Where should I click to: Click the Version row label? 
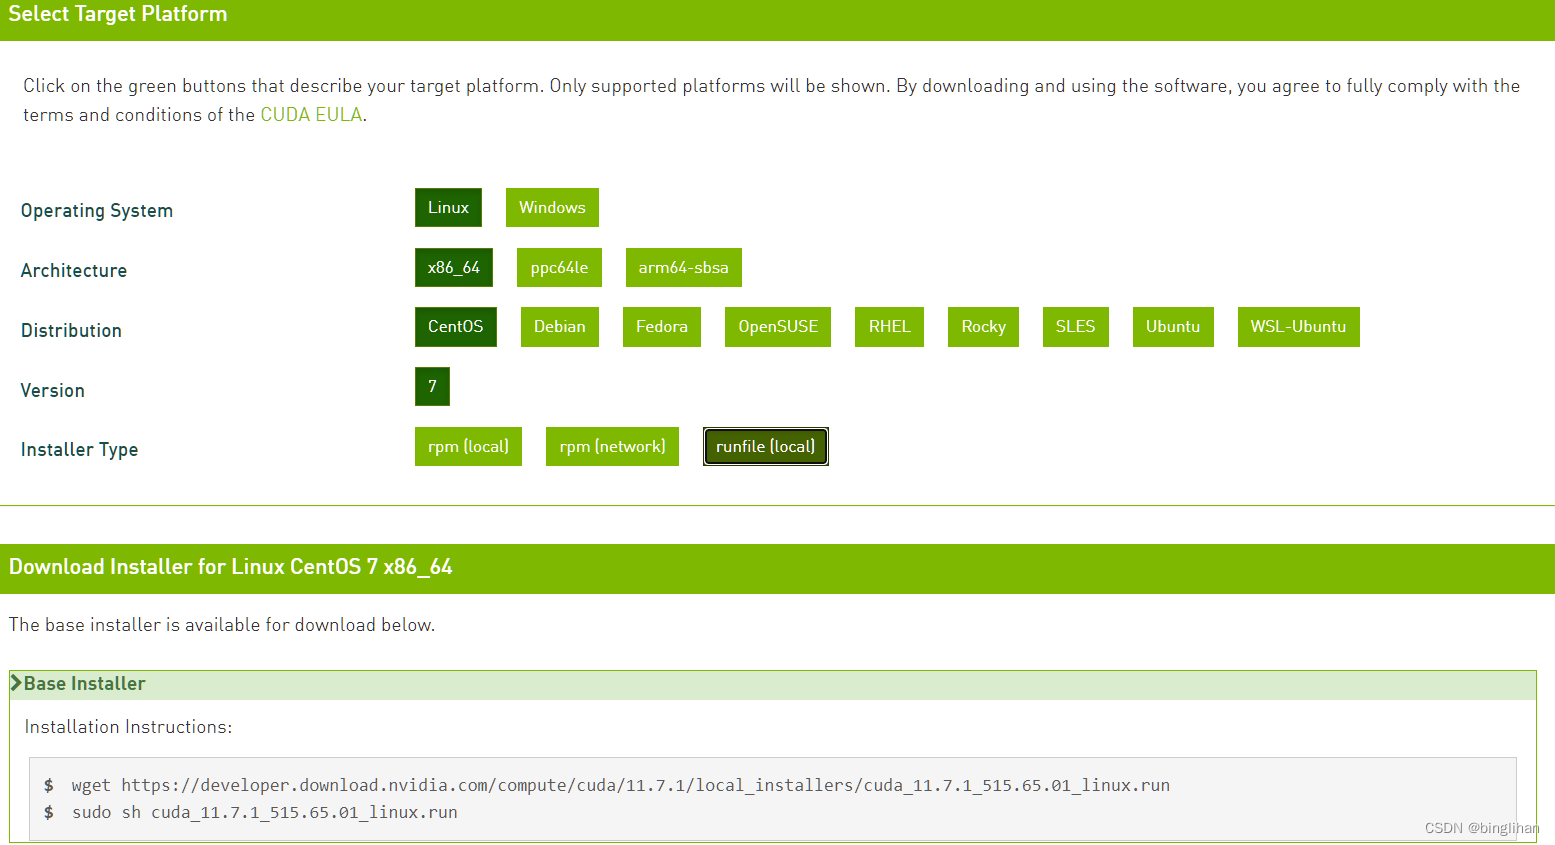53,391
